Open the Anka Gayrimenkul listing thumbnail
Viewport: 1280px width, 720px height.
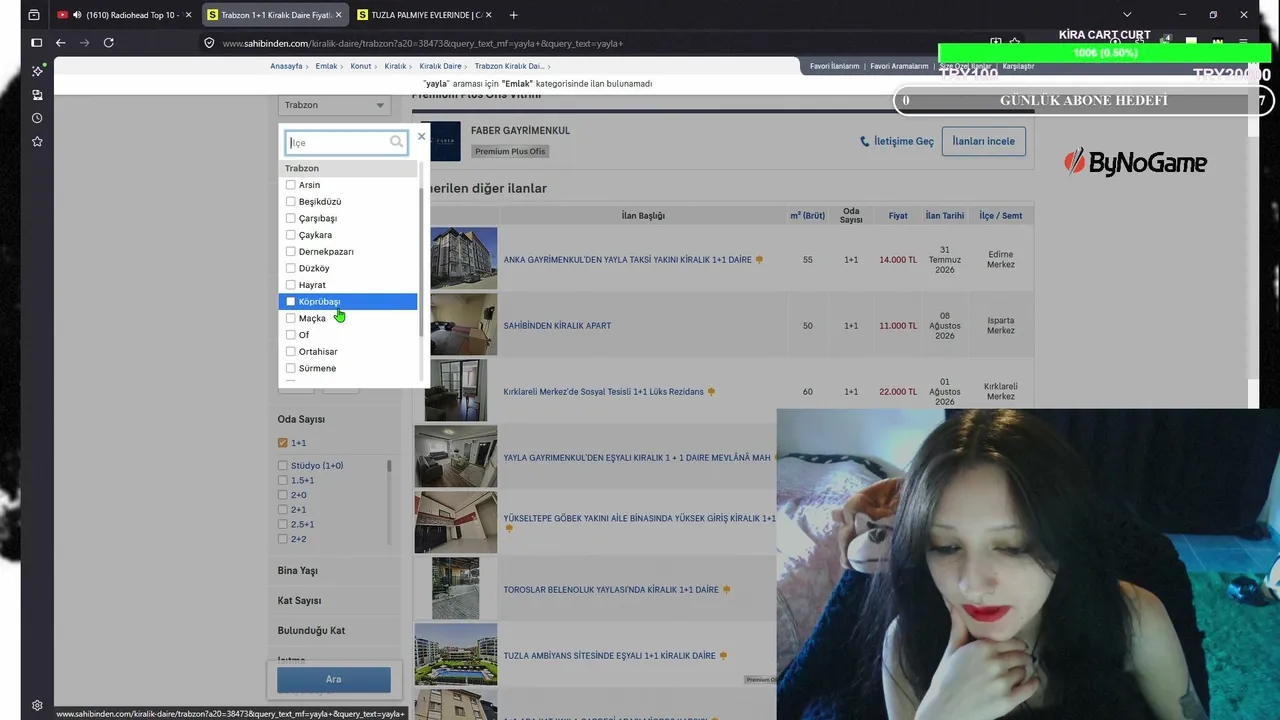[x=463, y=259]
